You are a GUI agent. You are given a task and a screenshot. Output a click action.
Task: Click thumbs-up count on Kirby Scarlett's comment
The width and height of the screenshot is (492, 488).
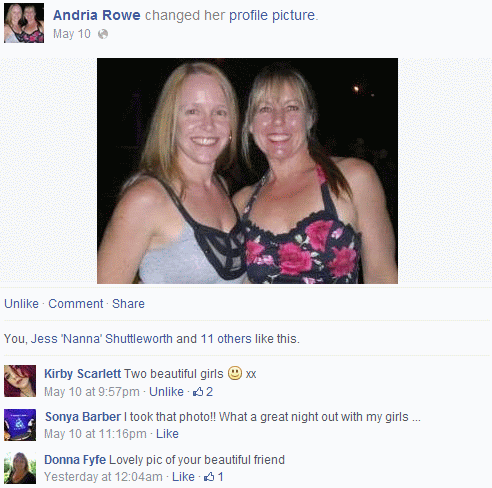coord(203,392)
